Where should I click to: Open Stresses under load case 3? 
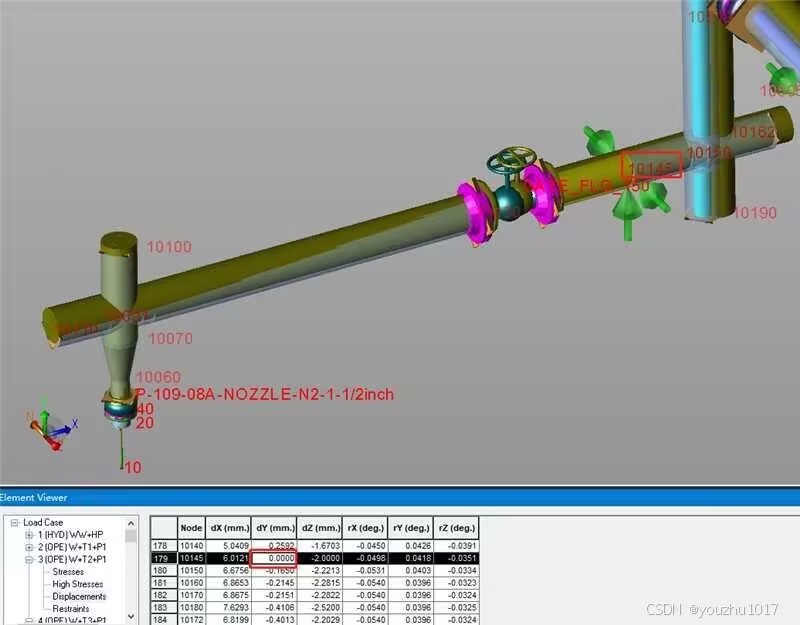coord(68,572)
